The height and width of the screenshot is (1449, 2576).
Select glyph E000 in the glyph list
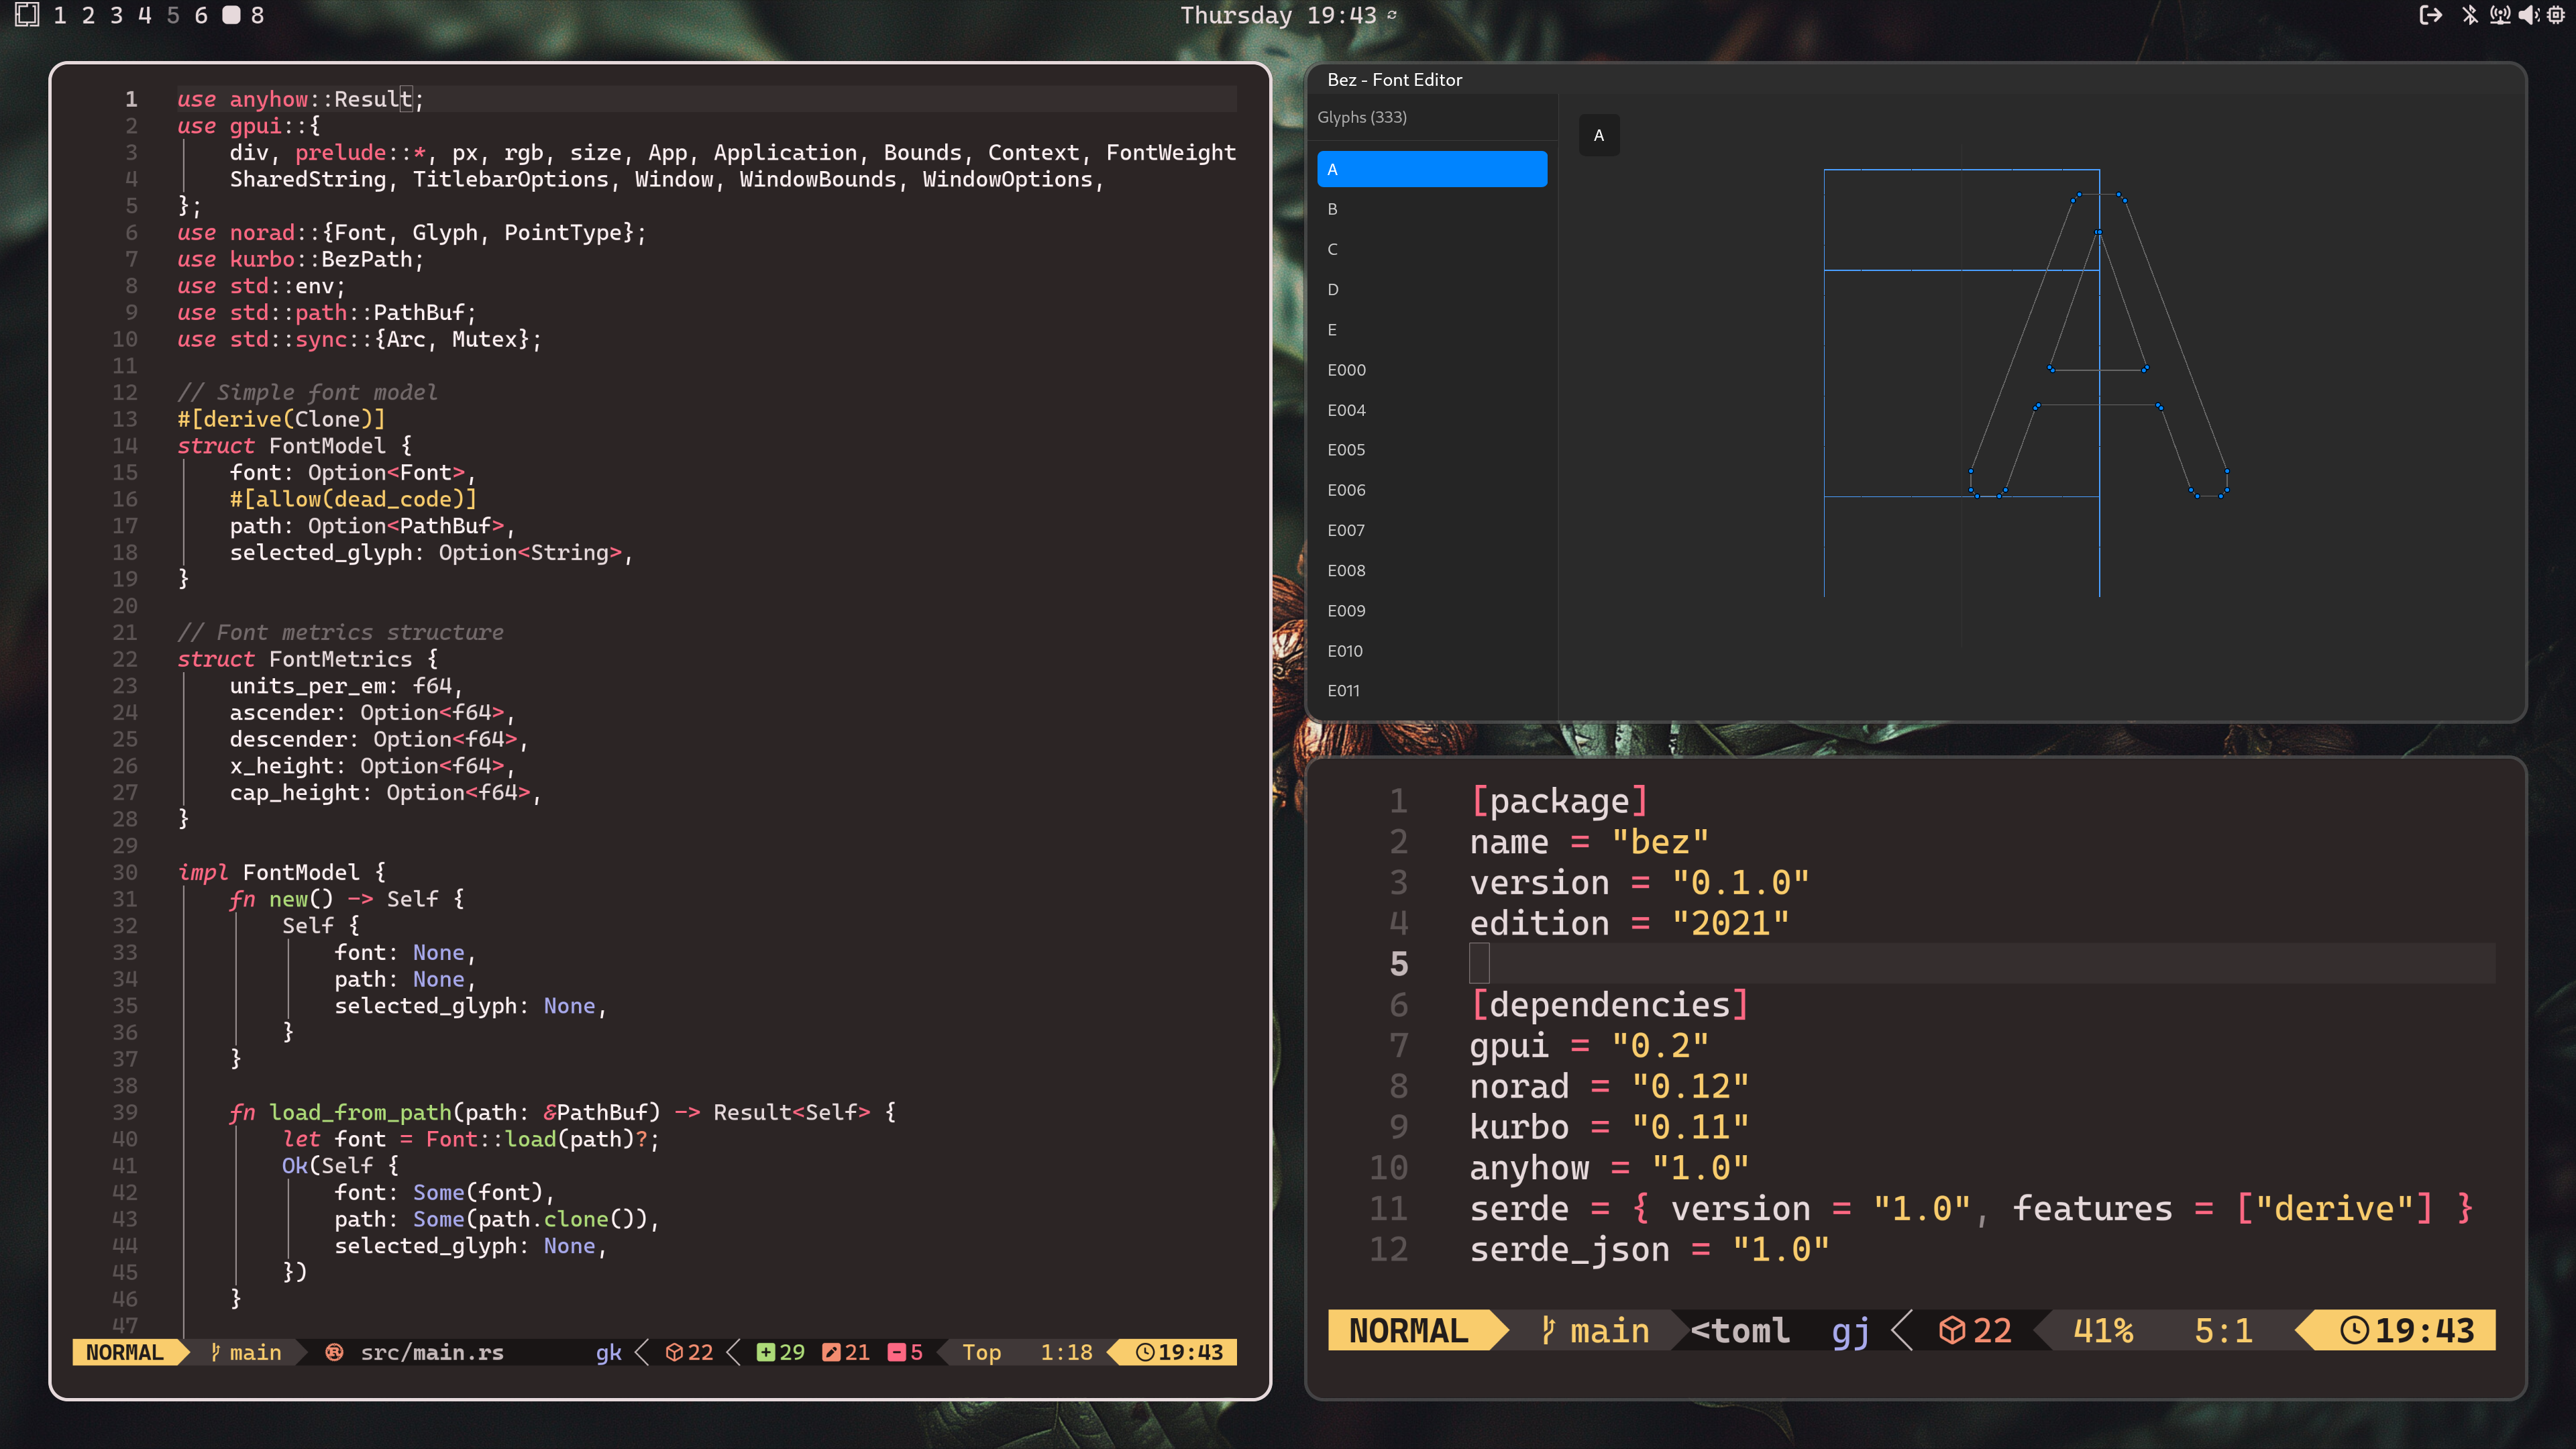[1346, 370]
